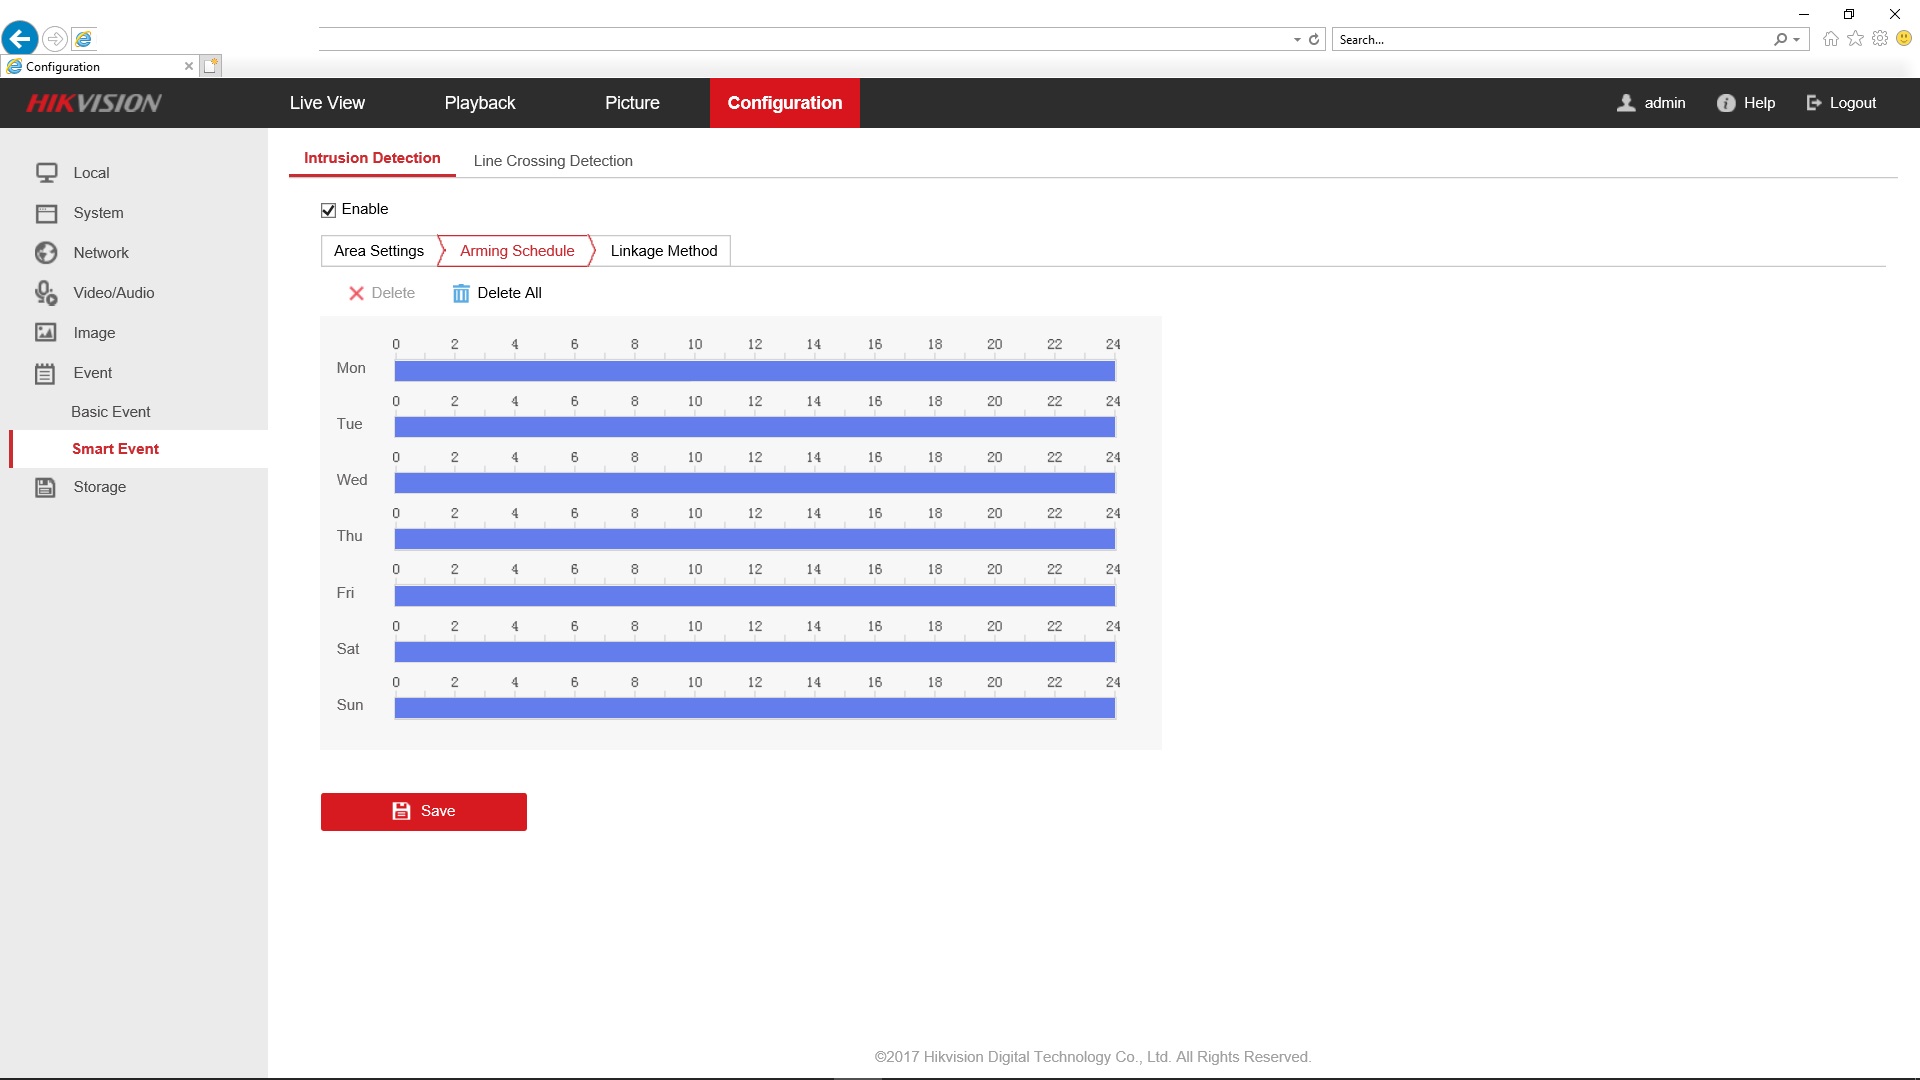Open the address bar dropdown arrow

[x=1297, y=40]
